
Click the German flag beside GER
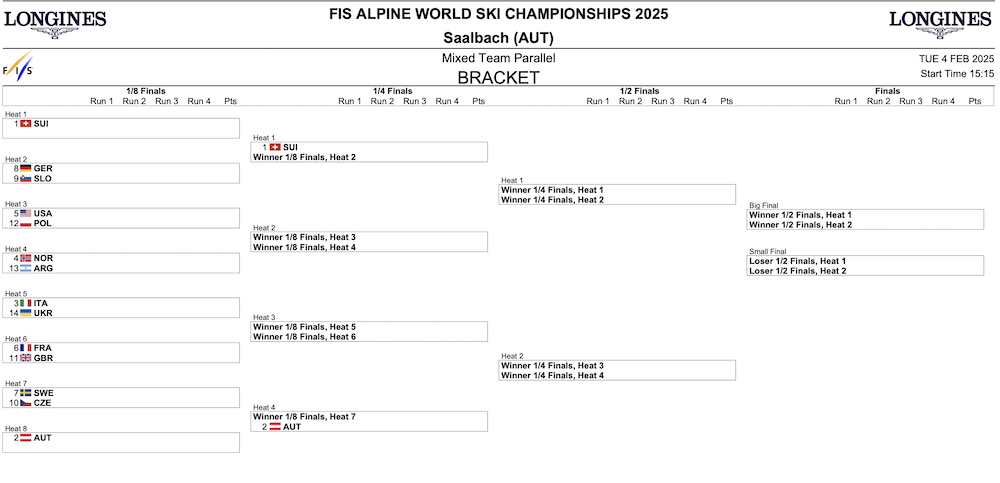26,168
